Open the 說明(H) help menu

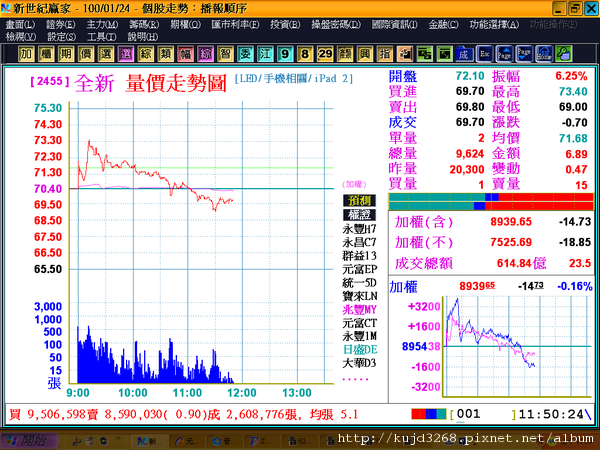tap(142, 37)
